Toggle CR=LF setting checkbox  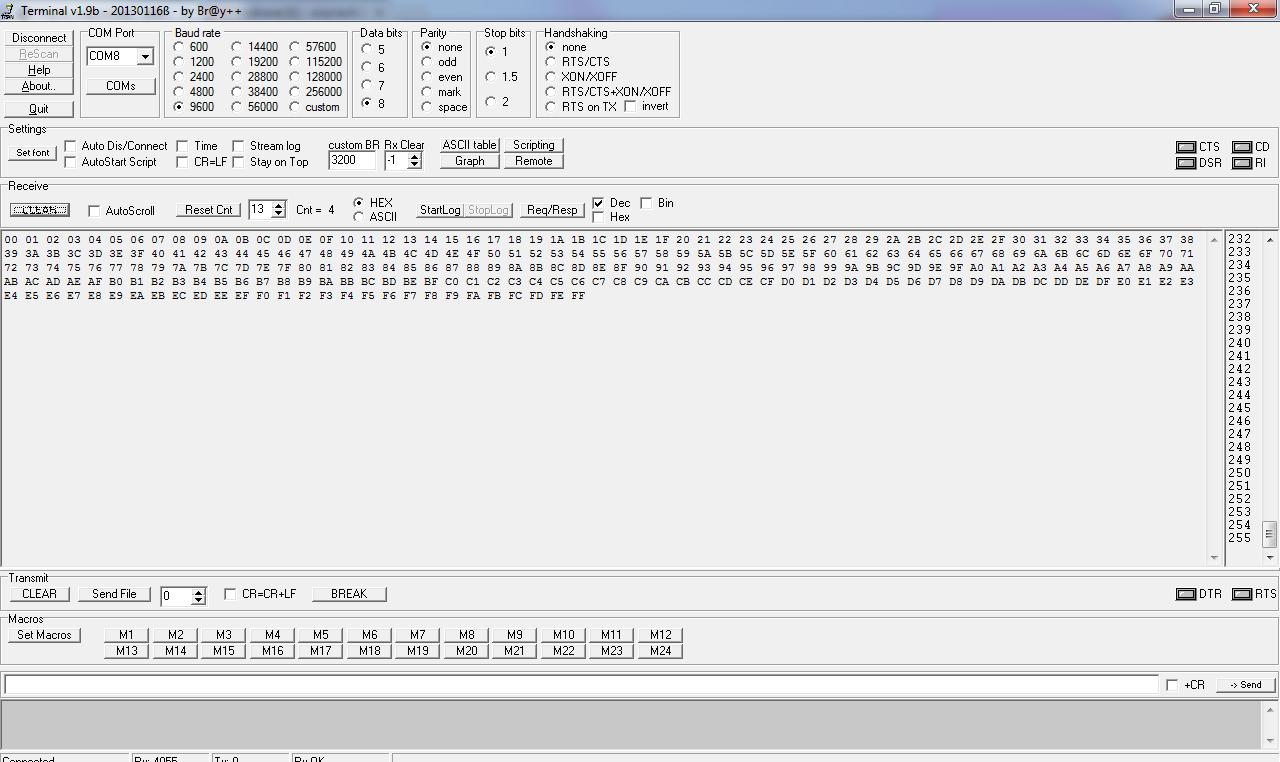click(x=182, y=162)
